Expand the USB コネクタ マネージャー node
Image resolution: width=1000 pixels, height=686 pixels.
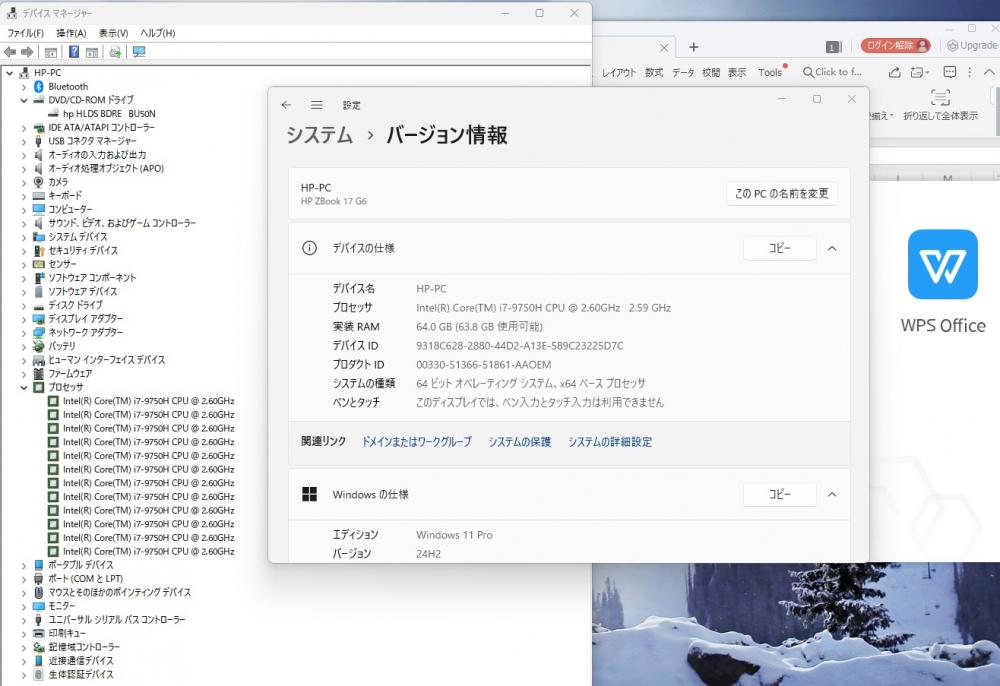point(24,141)
